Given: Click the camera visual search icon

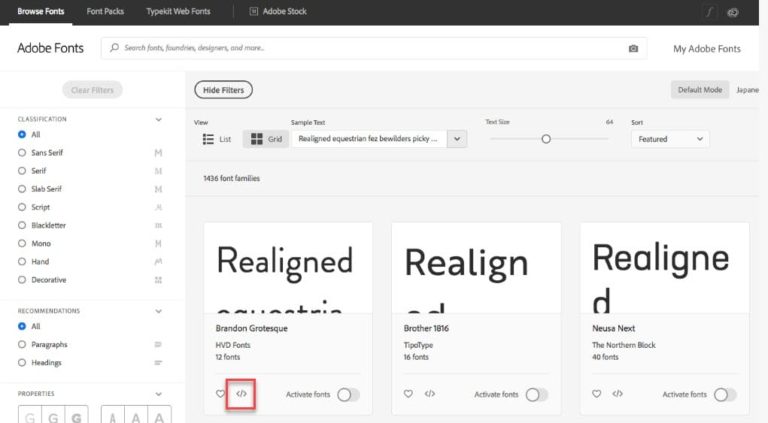Looking at the screenshot, I should [x=633, y=48].
